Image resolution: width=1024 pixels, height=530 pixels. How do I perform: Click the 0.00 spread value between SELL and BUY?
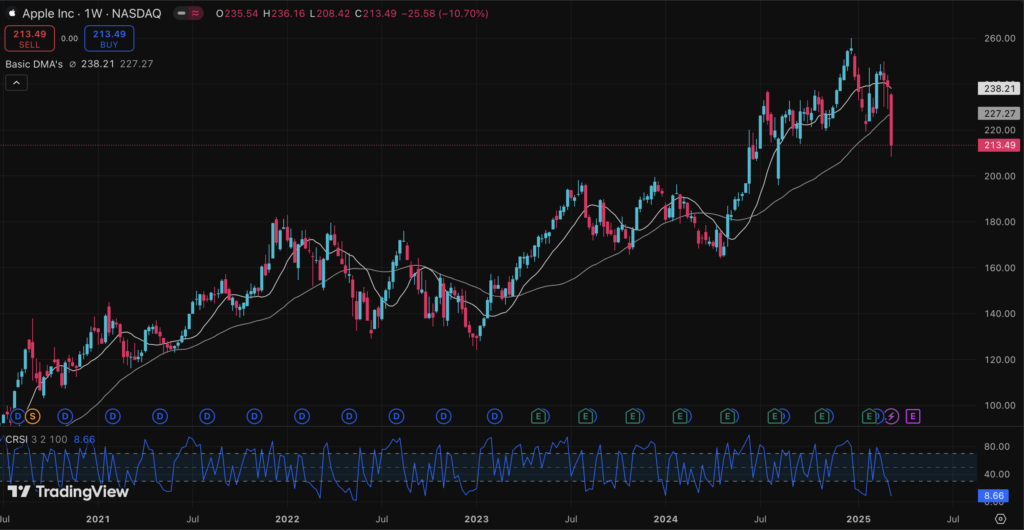tap(69, 39)
